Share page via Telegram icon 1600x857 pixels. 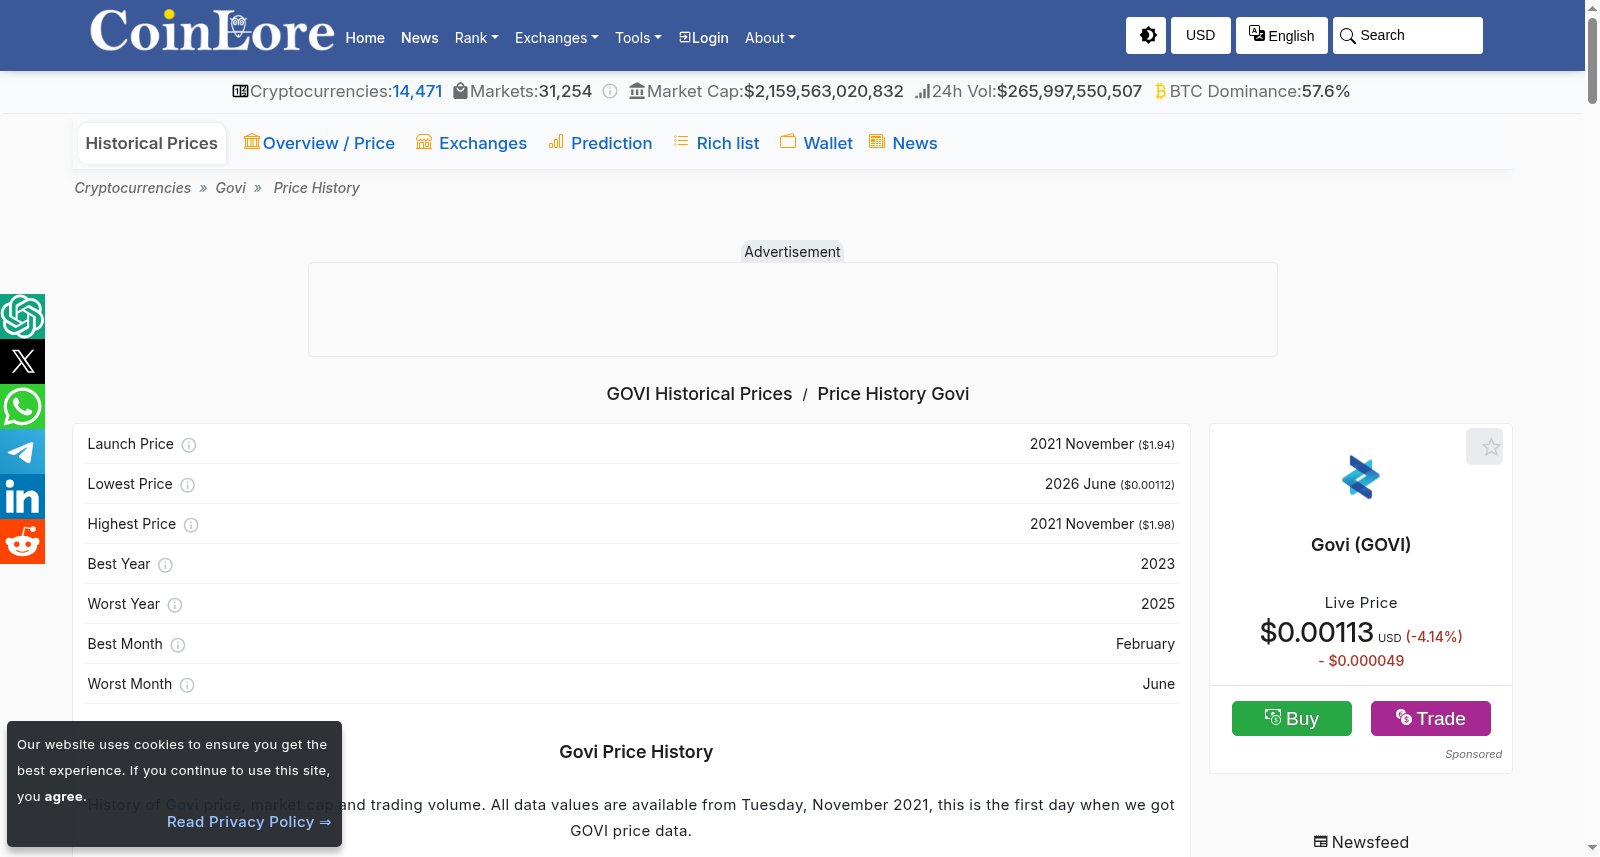point(22,452)
